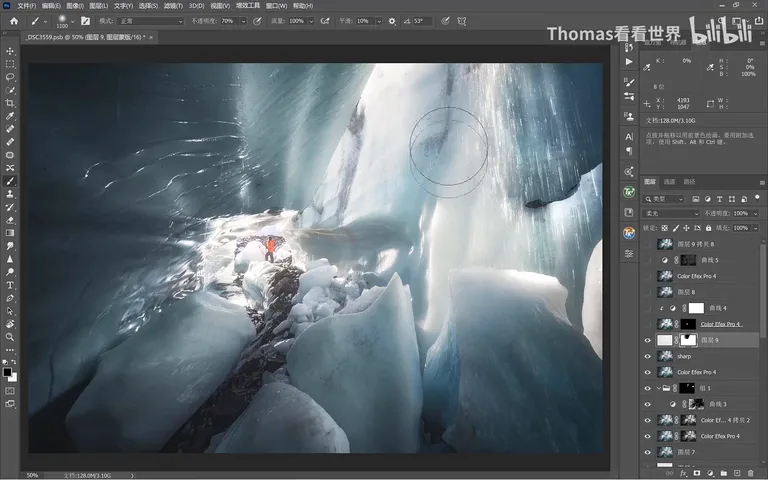Select the Zoom tool in toolbox

click(10, 337)
